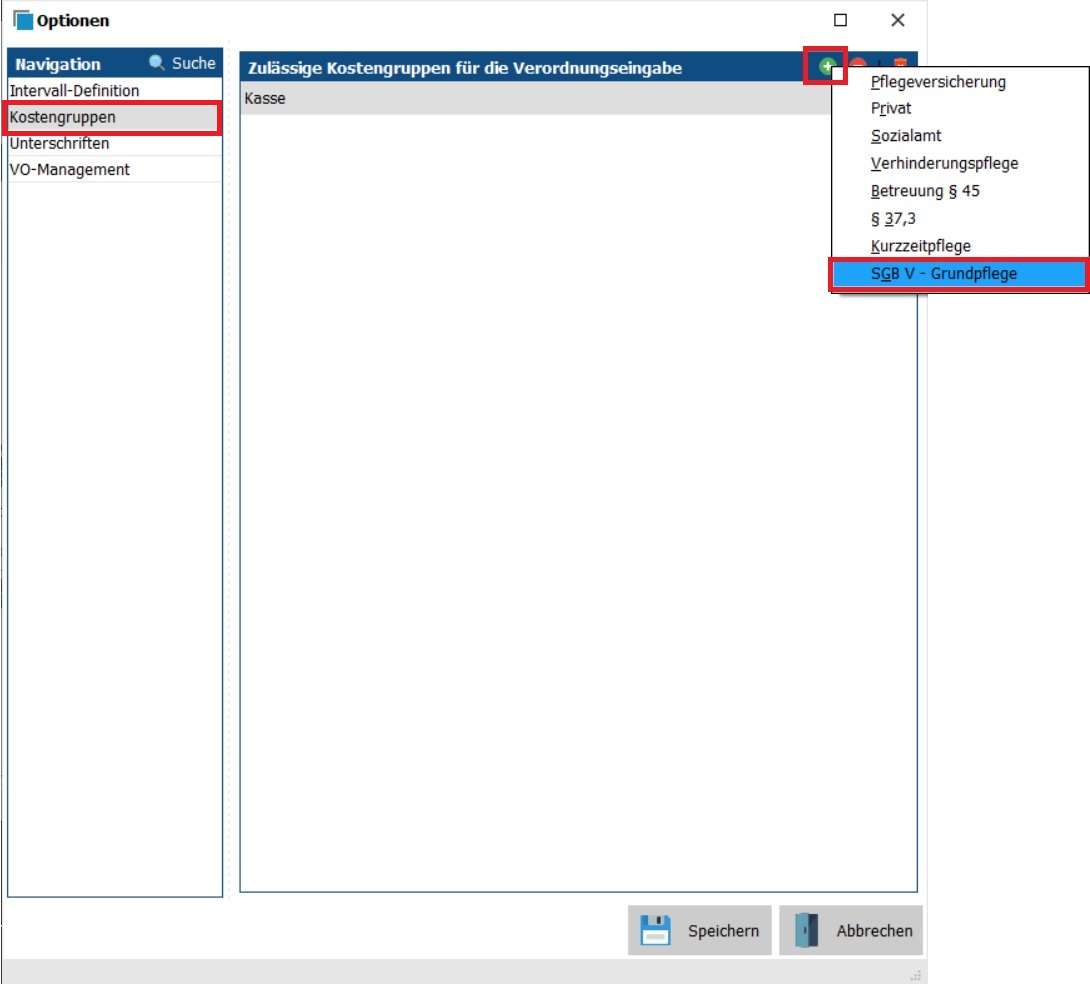This screenshot has width=1090, height=984.
Task: Select Intervall-Definition in the navigation
Action: pyautogui.click(x=74, y=91)
